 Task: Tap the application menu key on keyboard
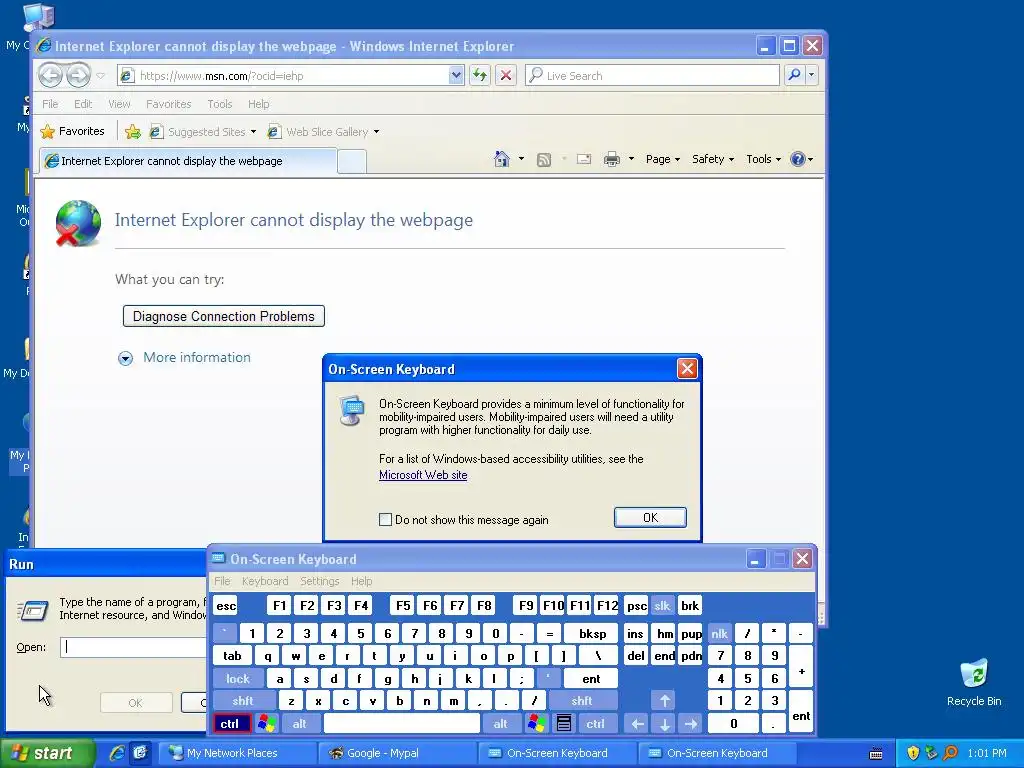point(564,724)
